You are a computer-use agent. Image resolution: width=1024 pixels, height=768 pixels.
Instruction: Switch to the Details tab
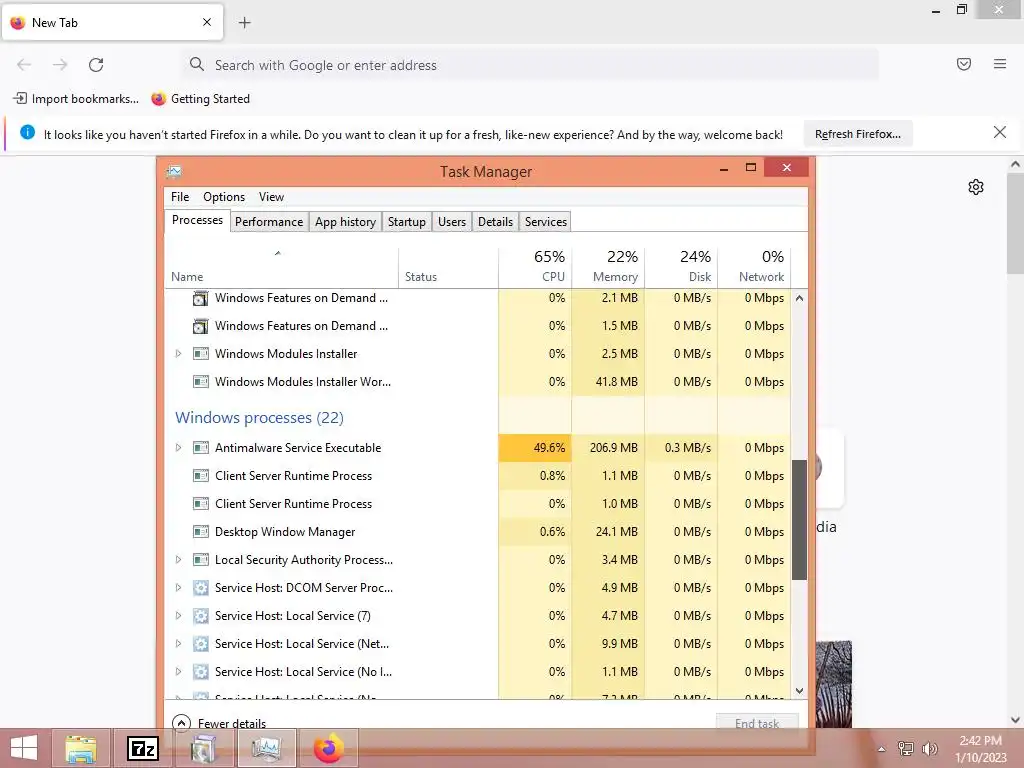tap(495, 221)
